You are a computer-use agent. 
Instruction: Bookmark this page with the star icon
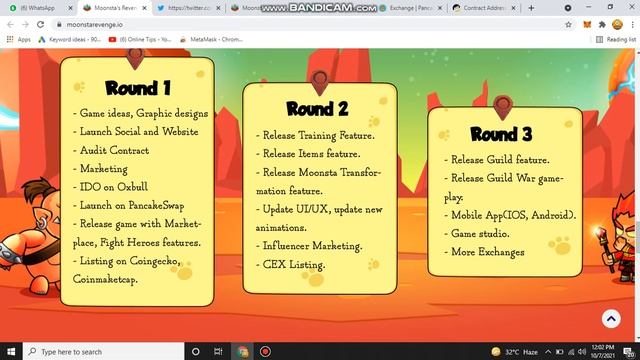568,24
